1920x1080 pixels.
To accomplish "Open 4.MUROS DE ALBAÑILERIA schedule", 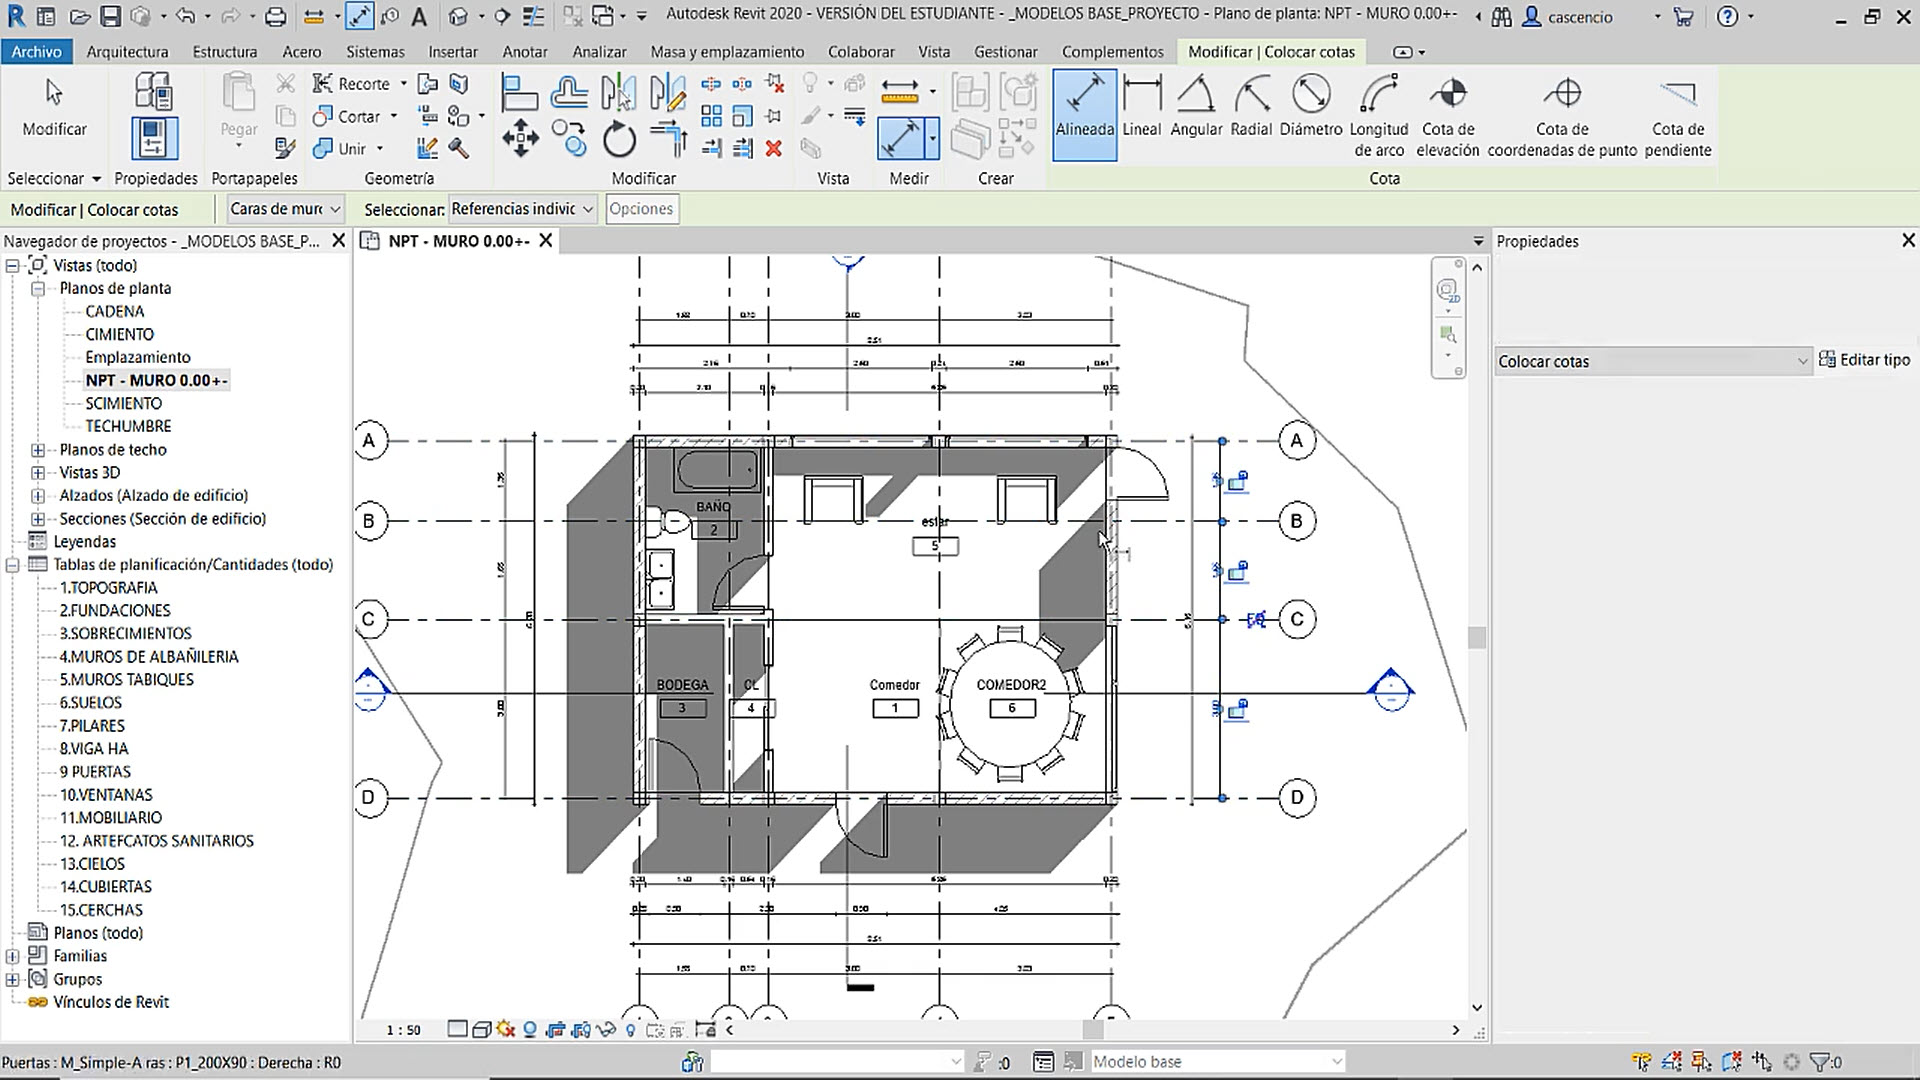I will pos(148,657).
